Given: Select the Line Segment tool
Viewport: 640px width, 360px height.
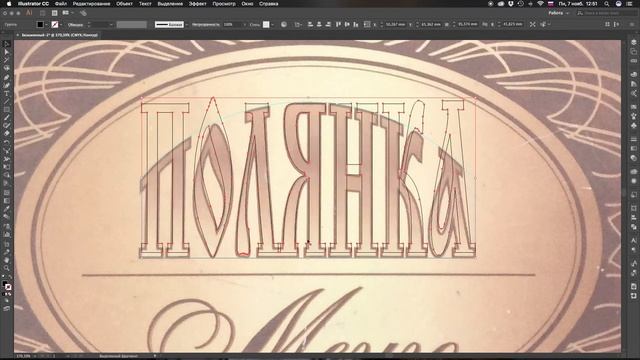Looking at the screenshot, I should pyautogui.click(x=7, y=102).
